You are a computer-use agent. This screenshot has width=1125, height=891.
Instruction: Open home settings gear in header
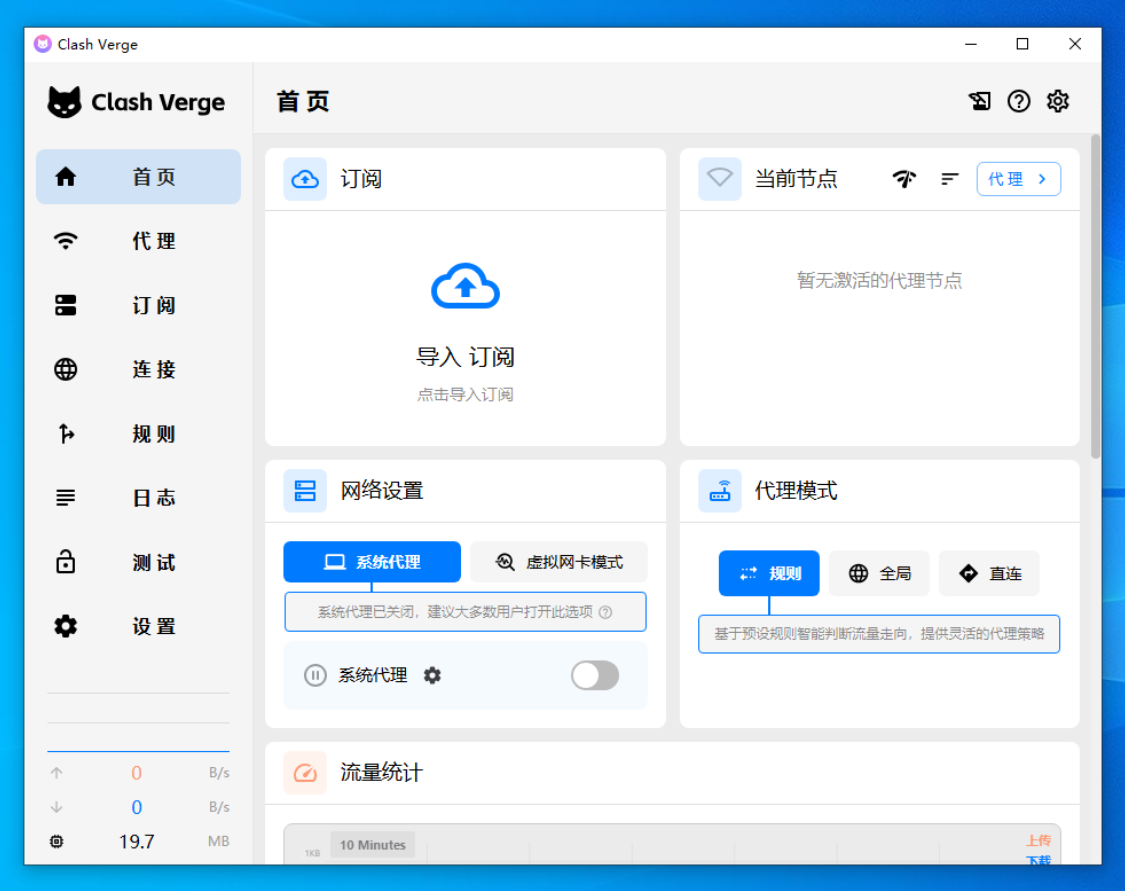click(1057, 101)
